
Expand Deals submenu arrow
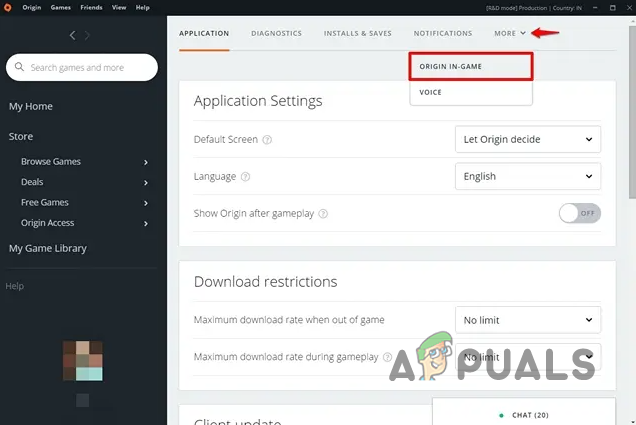pyautogui.click(x=146, y=183)
